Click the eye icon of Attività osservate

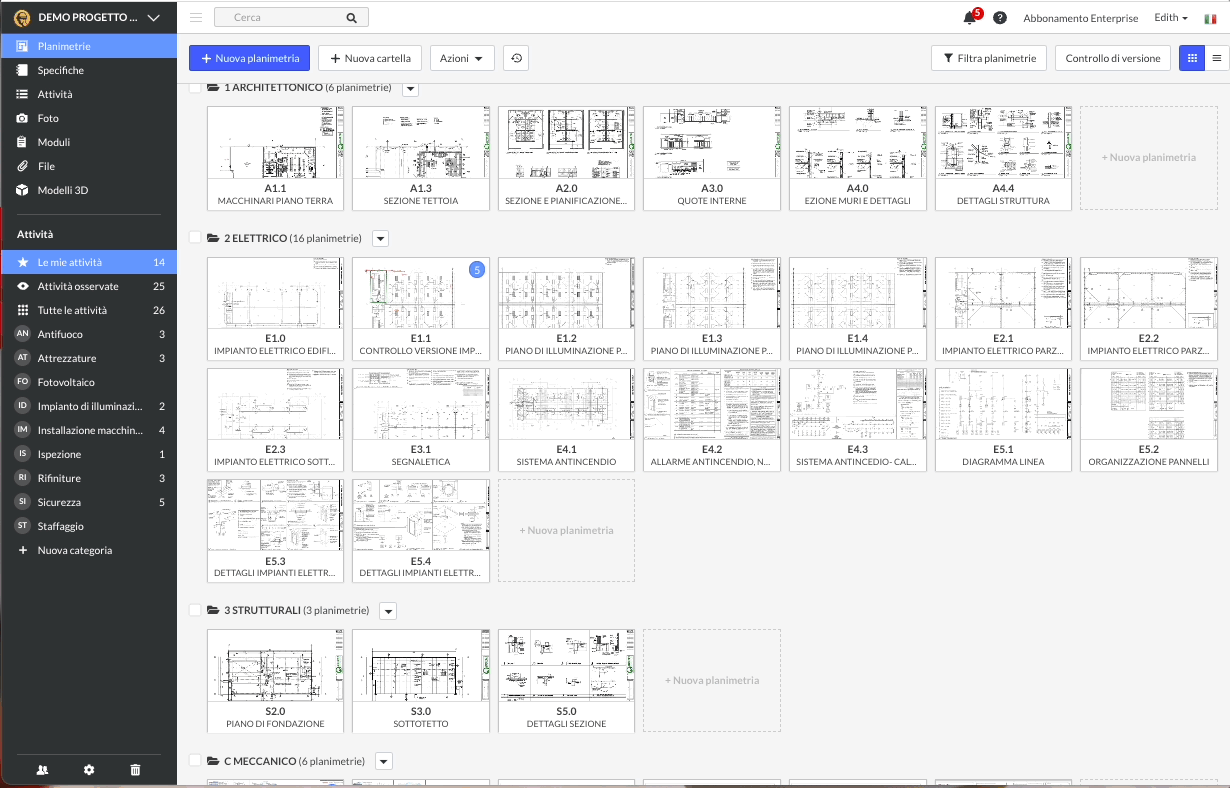click(23, 286)
